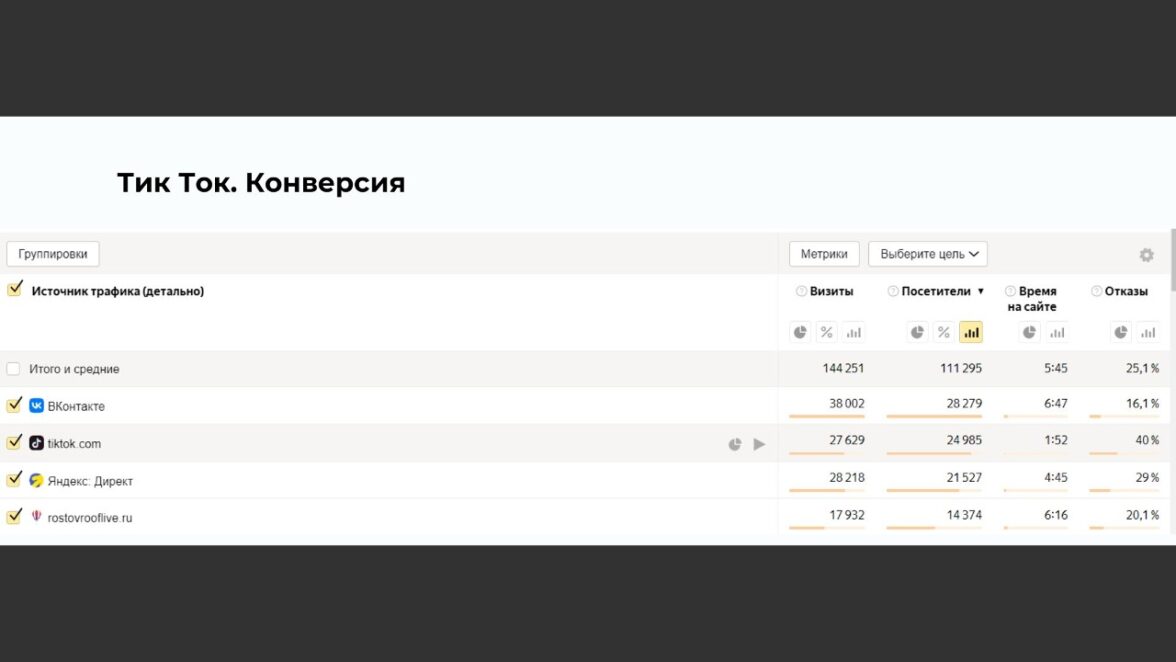Click pie chart icon under Время на сайте

coord(1030,332)
